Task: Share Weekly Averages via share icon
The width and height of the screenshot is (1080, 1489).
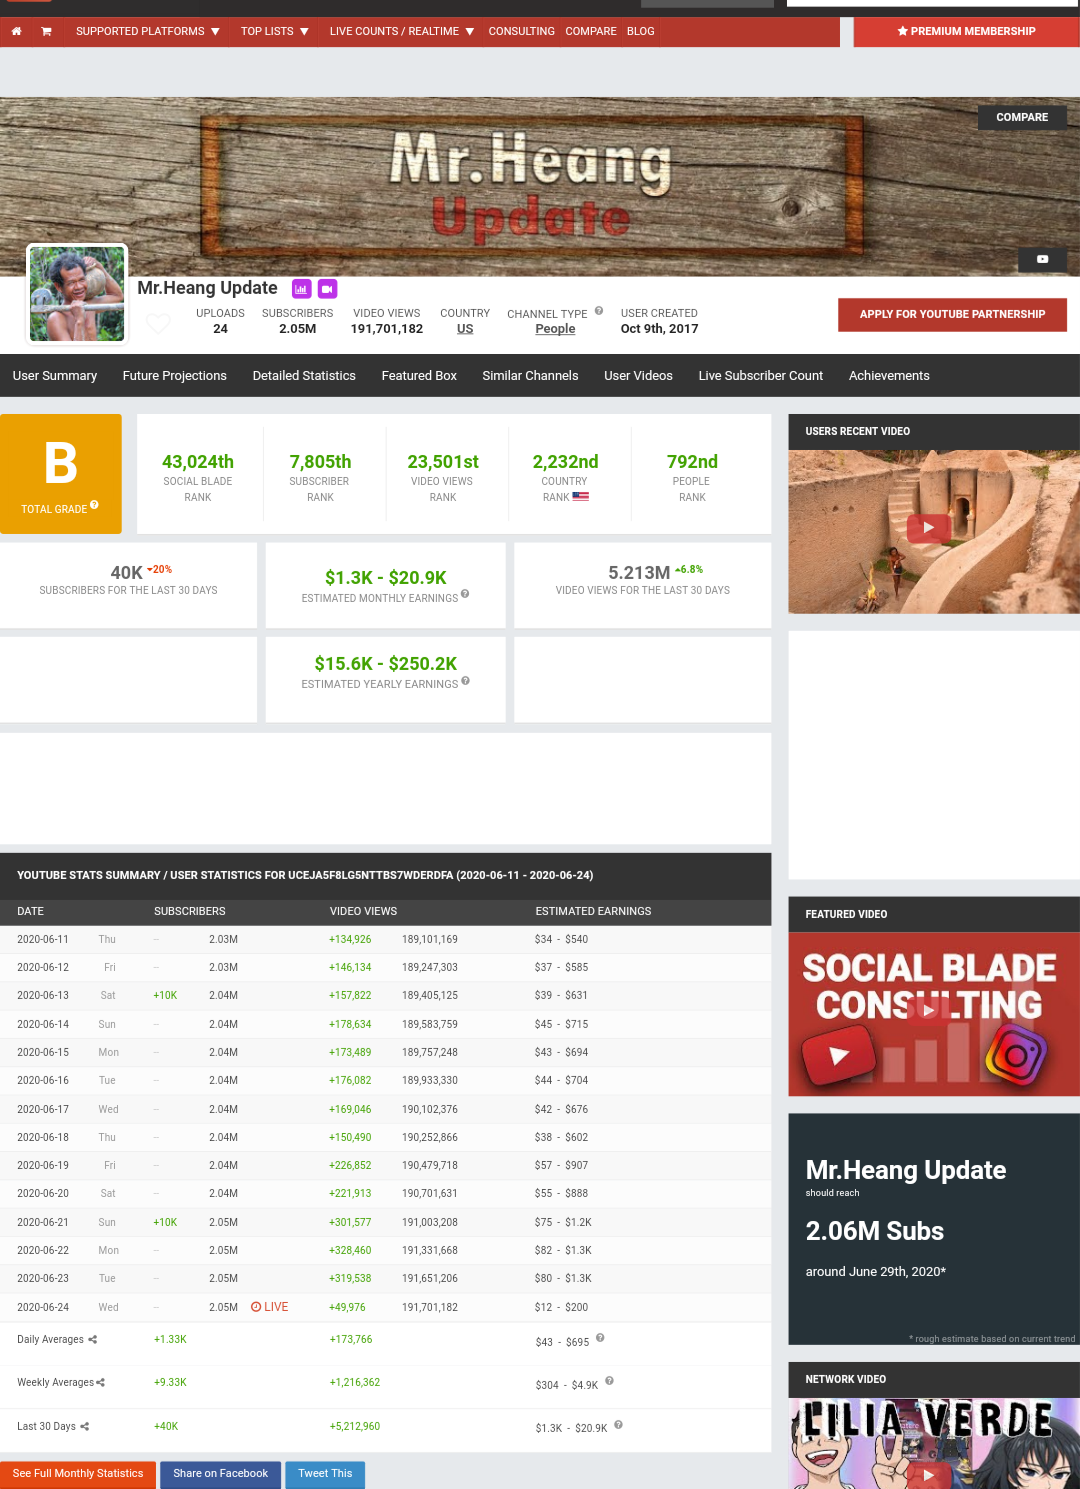Action: pos(100,1383)
